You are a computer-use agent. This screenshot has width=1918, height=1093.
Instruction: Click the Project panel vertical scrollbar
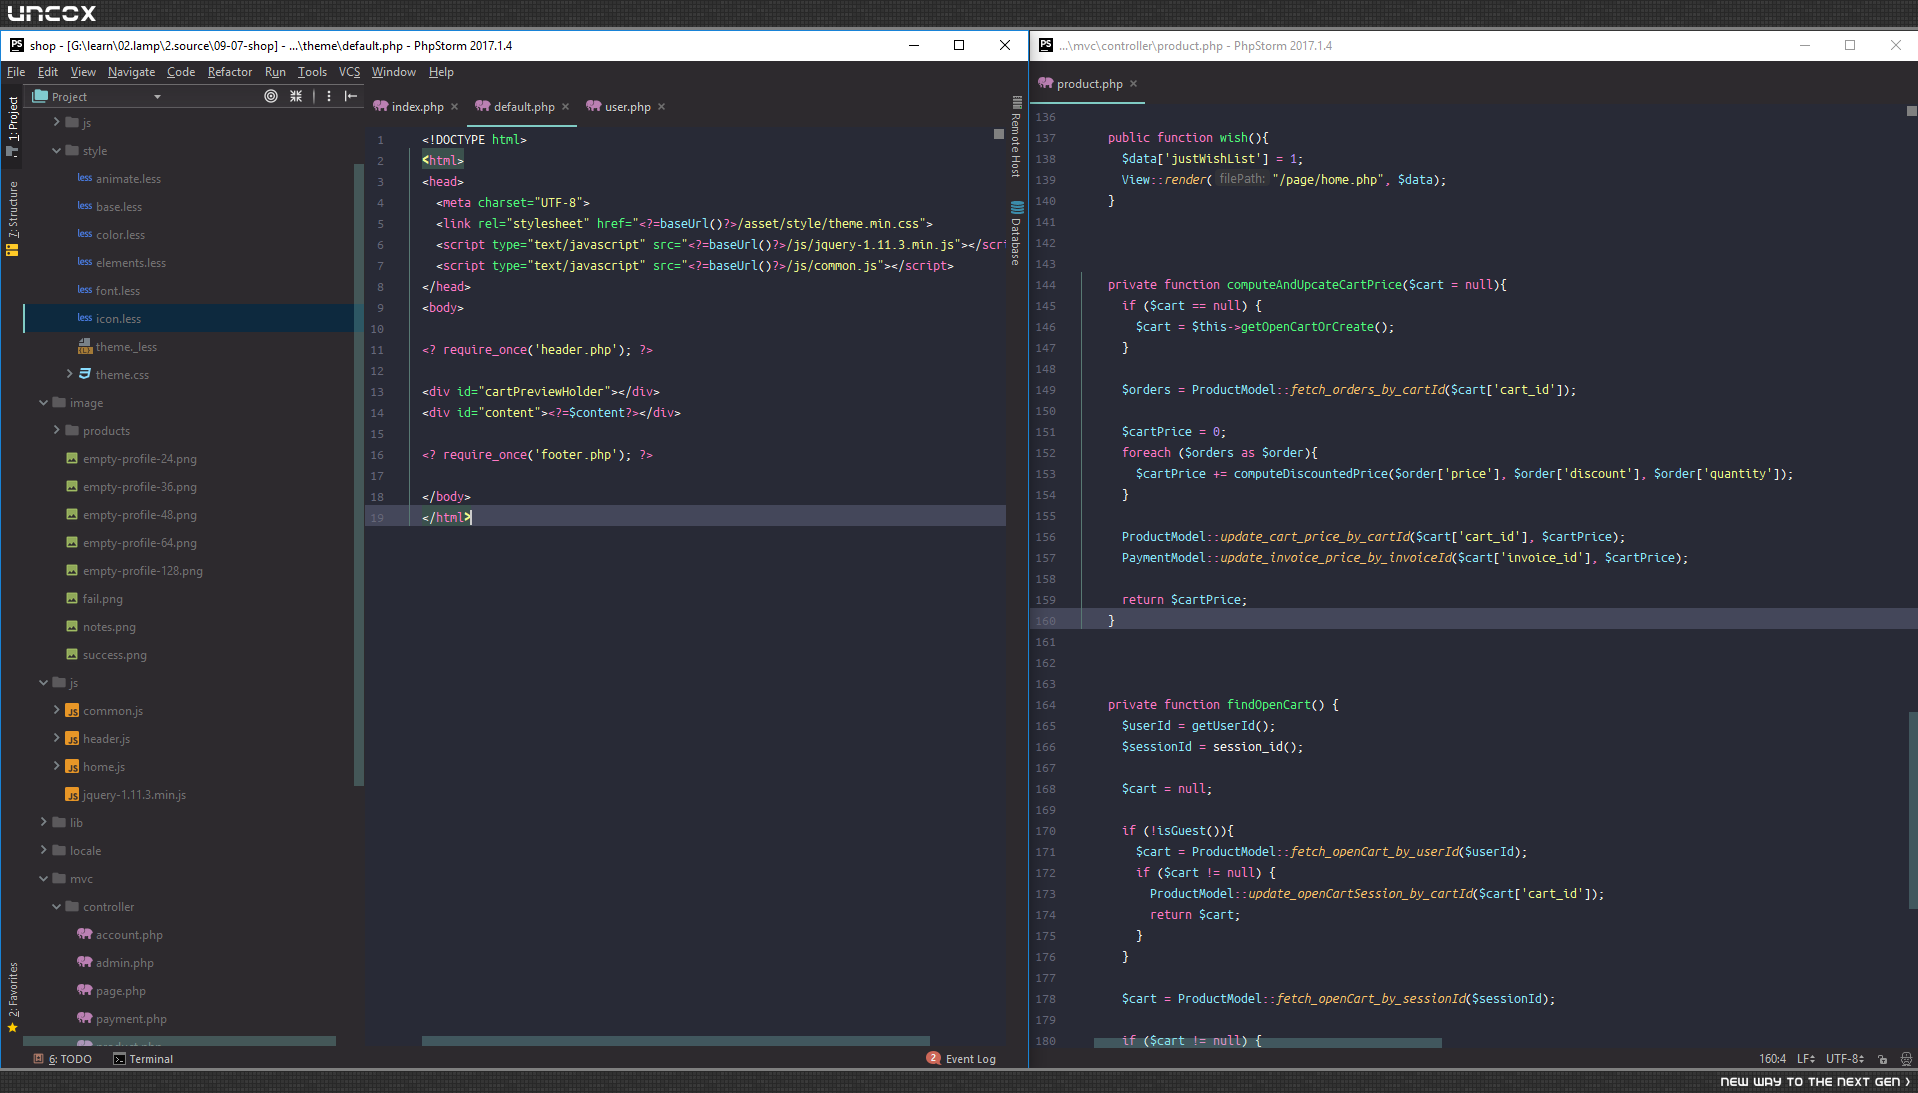pos(358,475)
